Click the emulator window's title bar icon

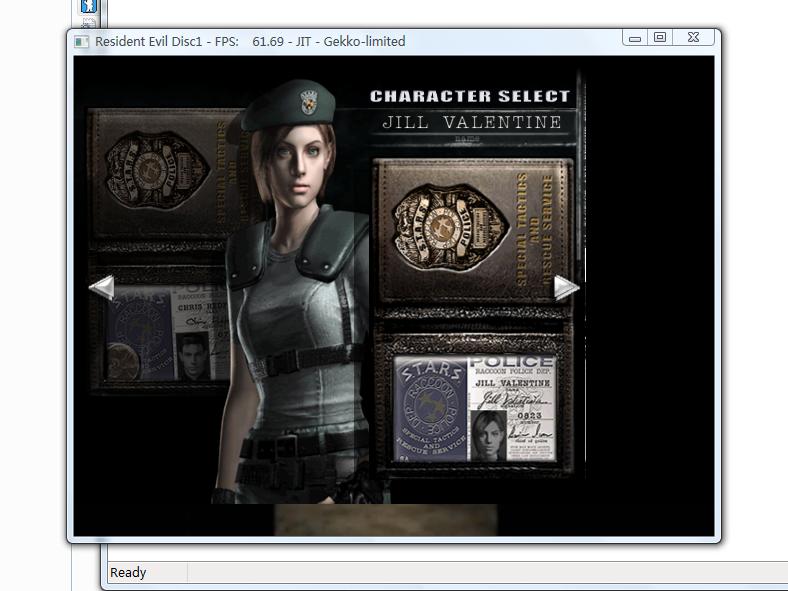(83, 41)
